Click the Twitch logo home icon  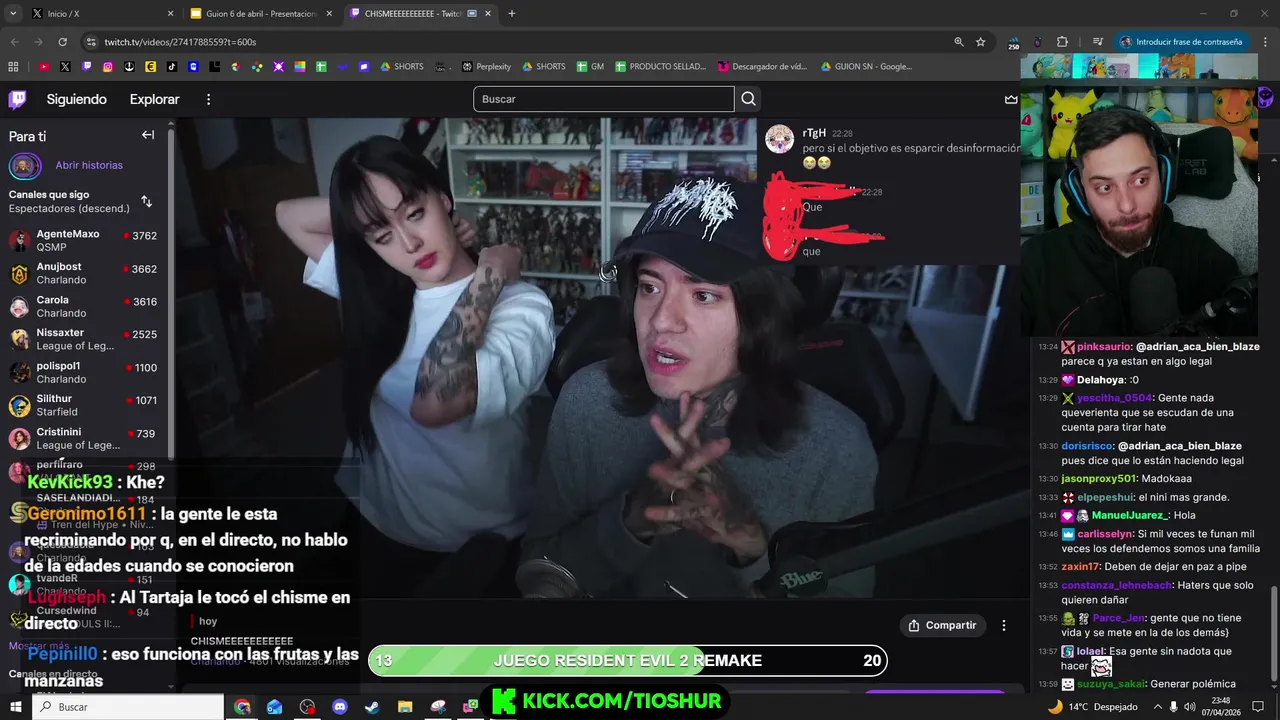(x=17, y=99)
